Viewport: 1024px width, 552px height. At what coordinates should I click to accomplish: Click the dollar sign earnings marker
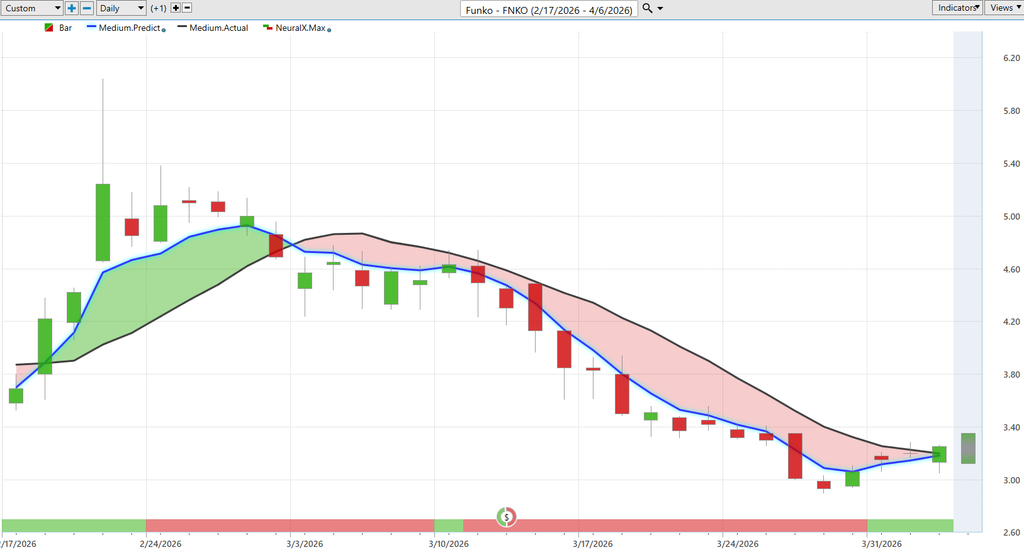[x=507, y=517]
